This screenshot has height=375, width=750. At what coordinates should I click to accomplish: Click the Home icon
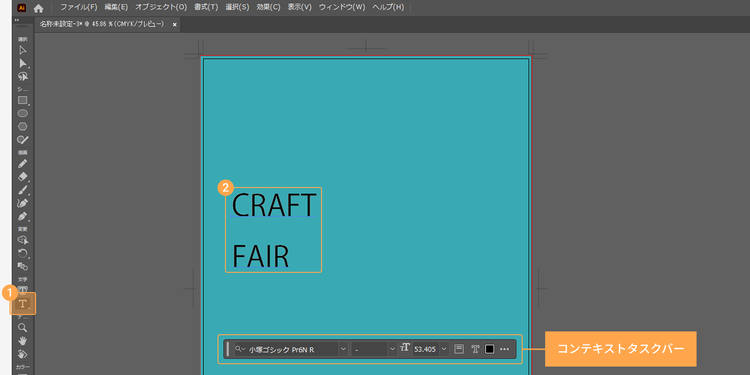point(39,8)
